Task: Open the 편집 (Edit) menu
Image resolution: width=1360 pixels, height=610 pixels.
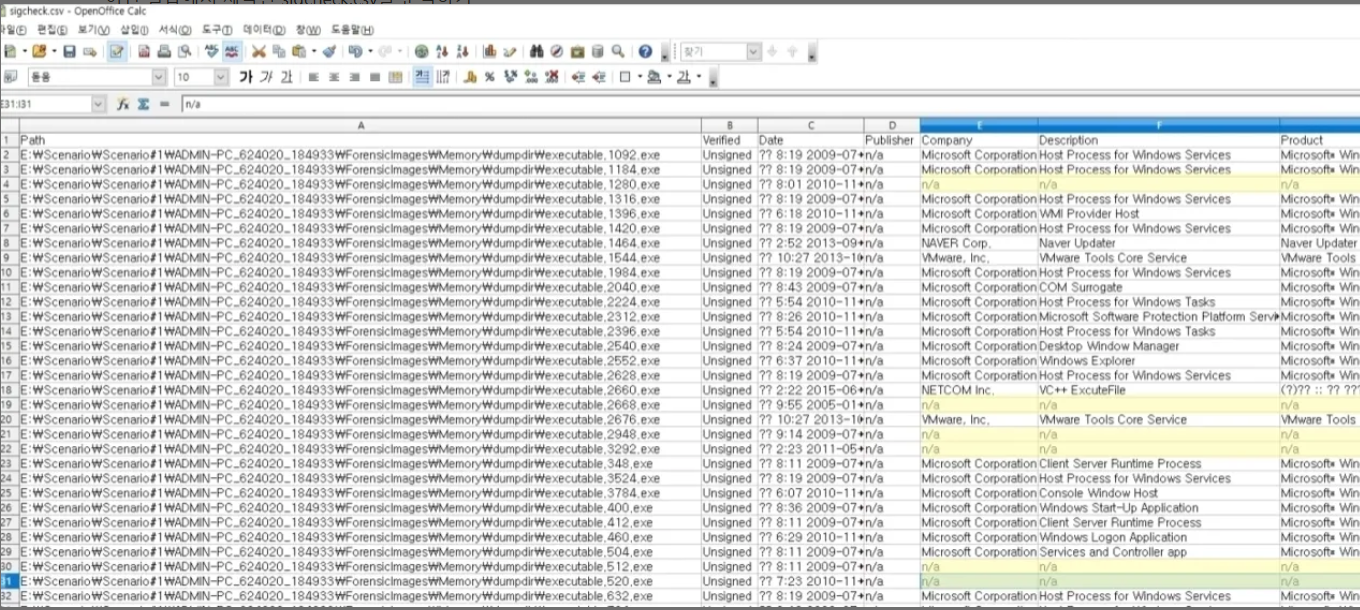Action: [50, 30]
